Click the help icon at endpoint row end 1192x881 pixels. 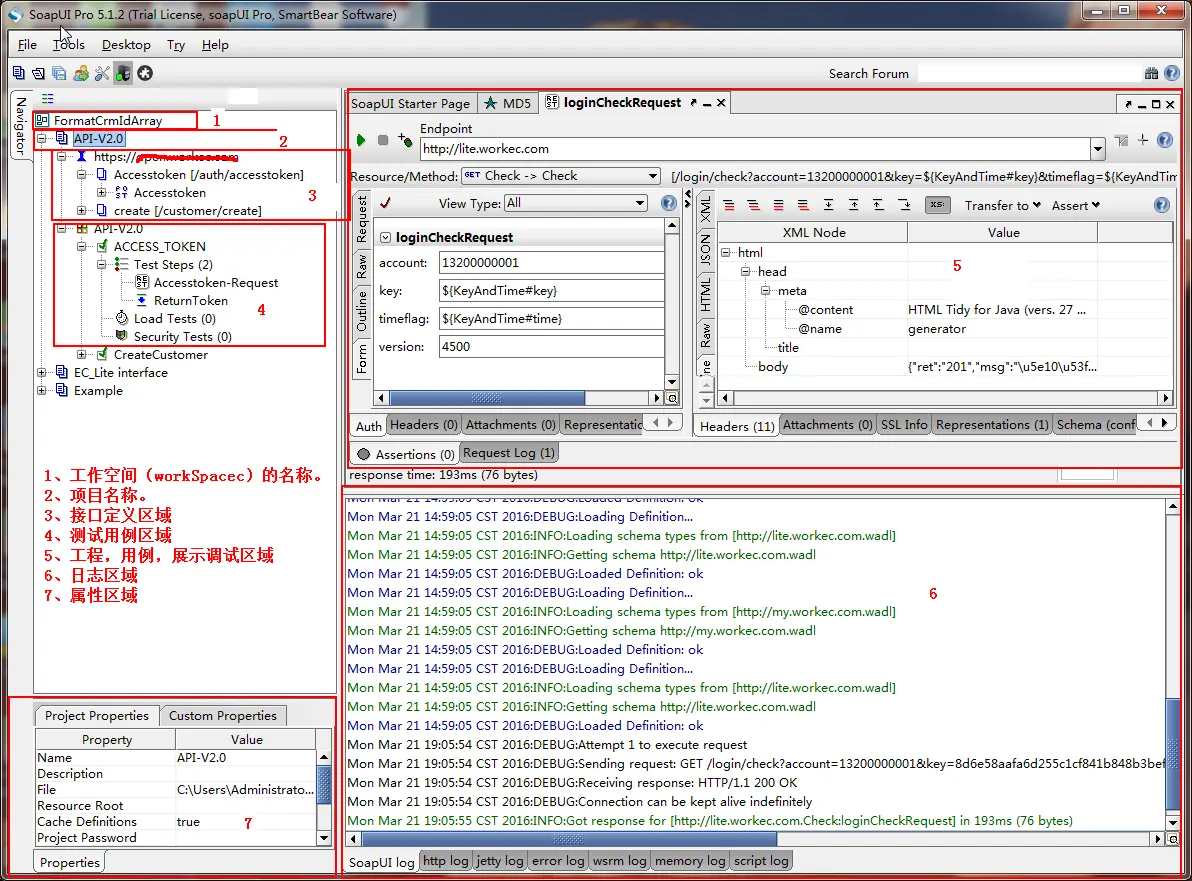pyautogui.click(x=1165, y=140)
